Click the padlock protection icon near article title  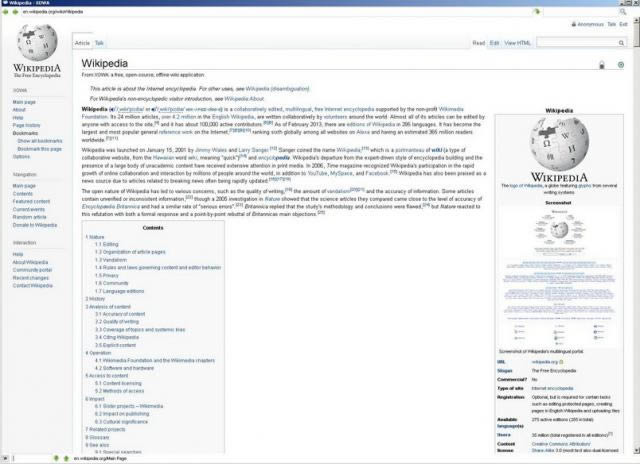[x=601, y=65]
